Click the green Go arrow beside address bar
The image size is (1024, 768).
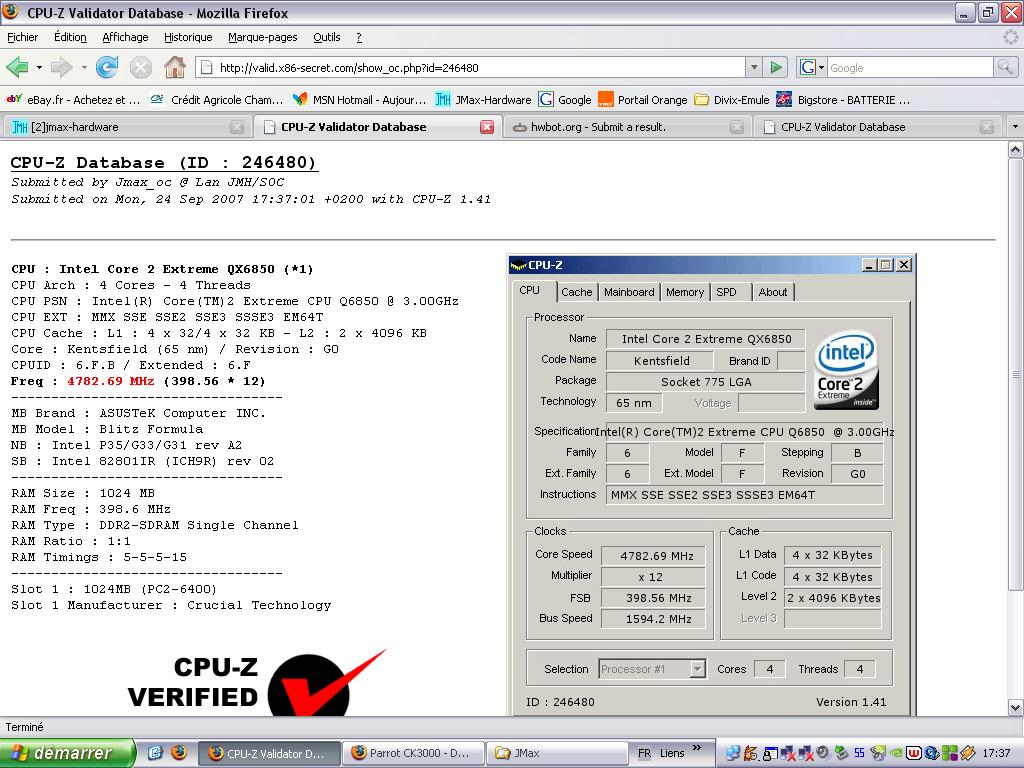pyautogui.click(x=776, y=67)
